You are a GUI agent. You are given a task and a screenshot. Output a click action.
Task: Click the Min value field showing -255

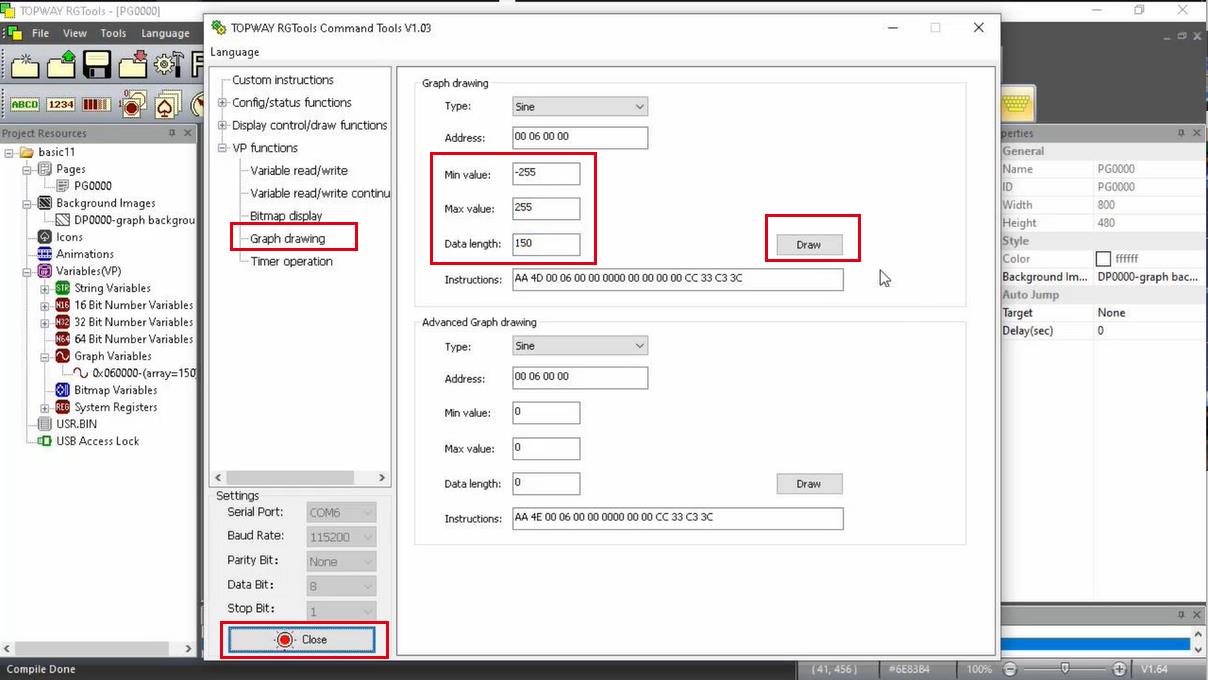(x=546, y=174)
